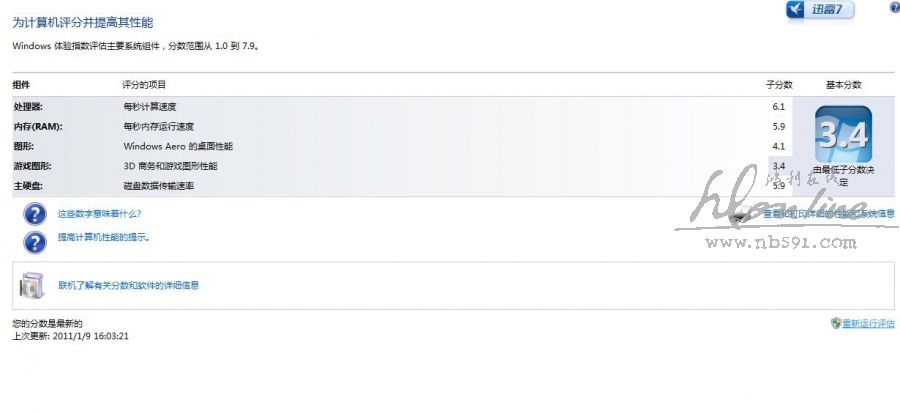Click question icon beside 提高计算机性能的提示
The image size is (900, 414).
(x=35, y=241)
